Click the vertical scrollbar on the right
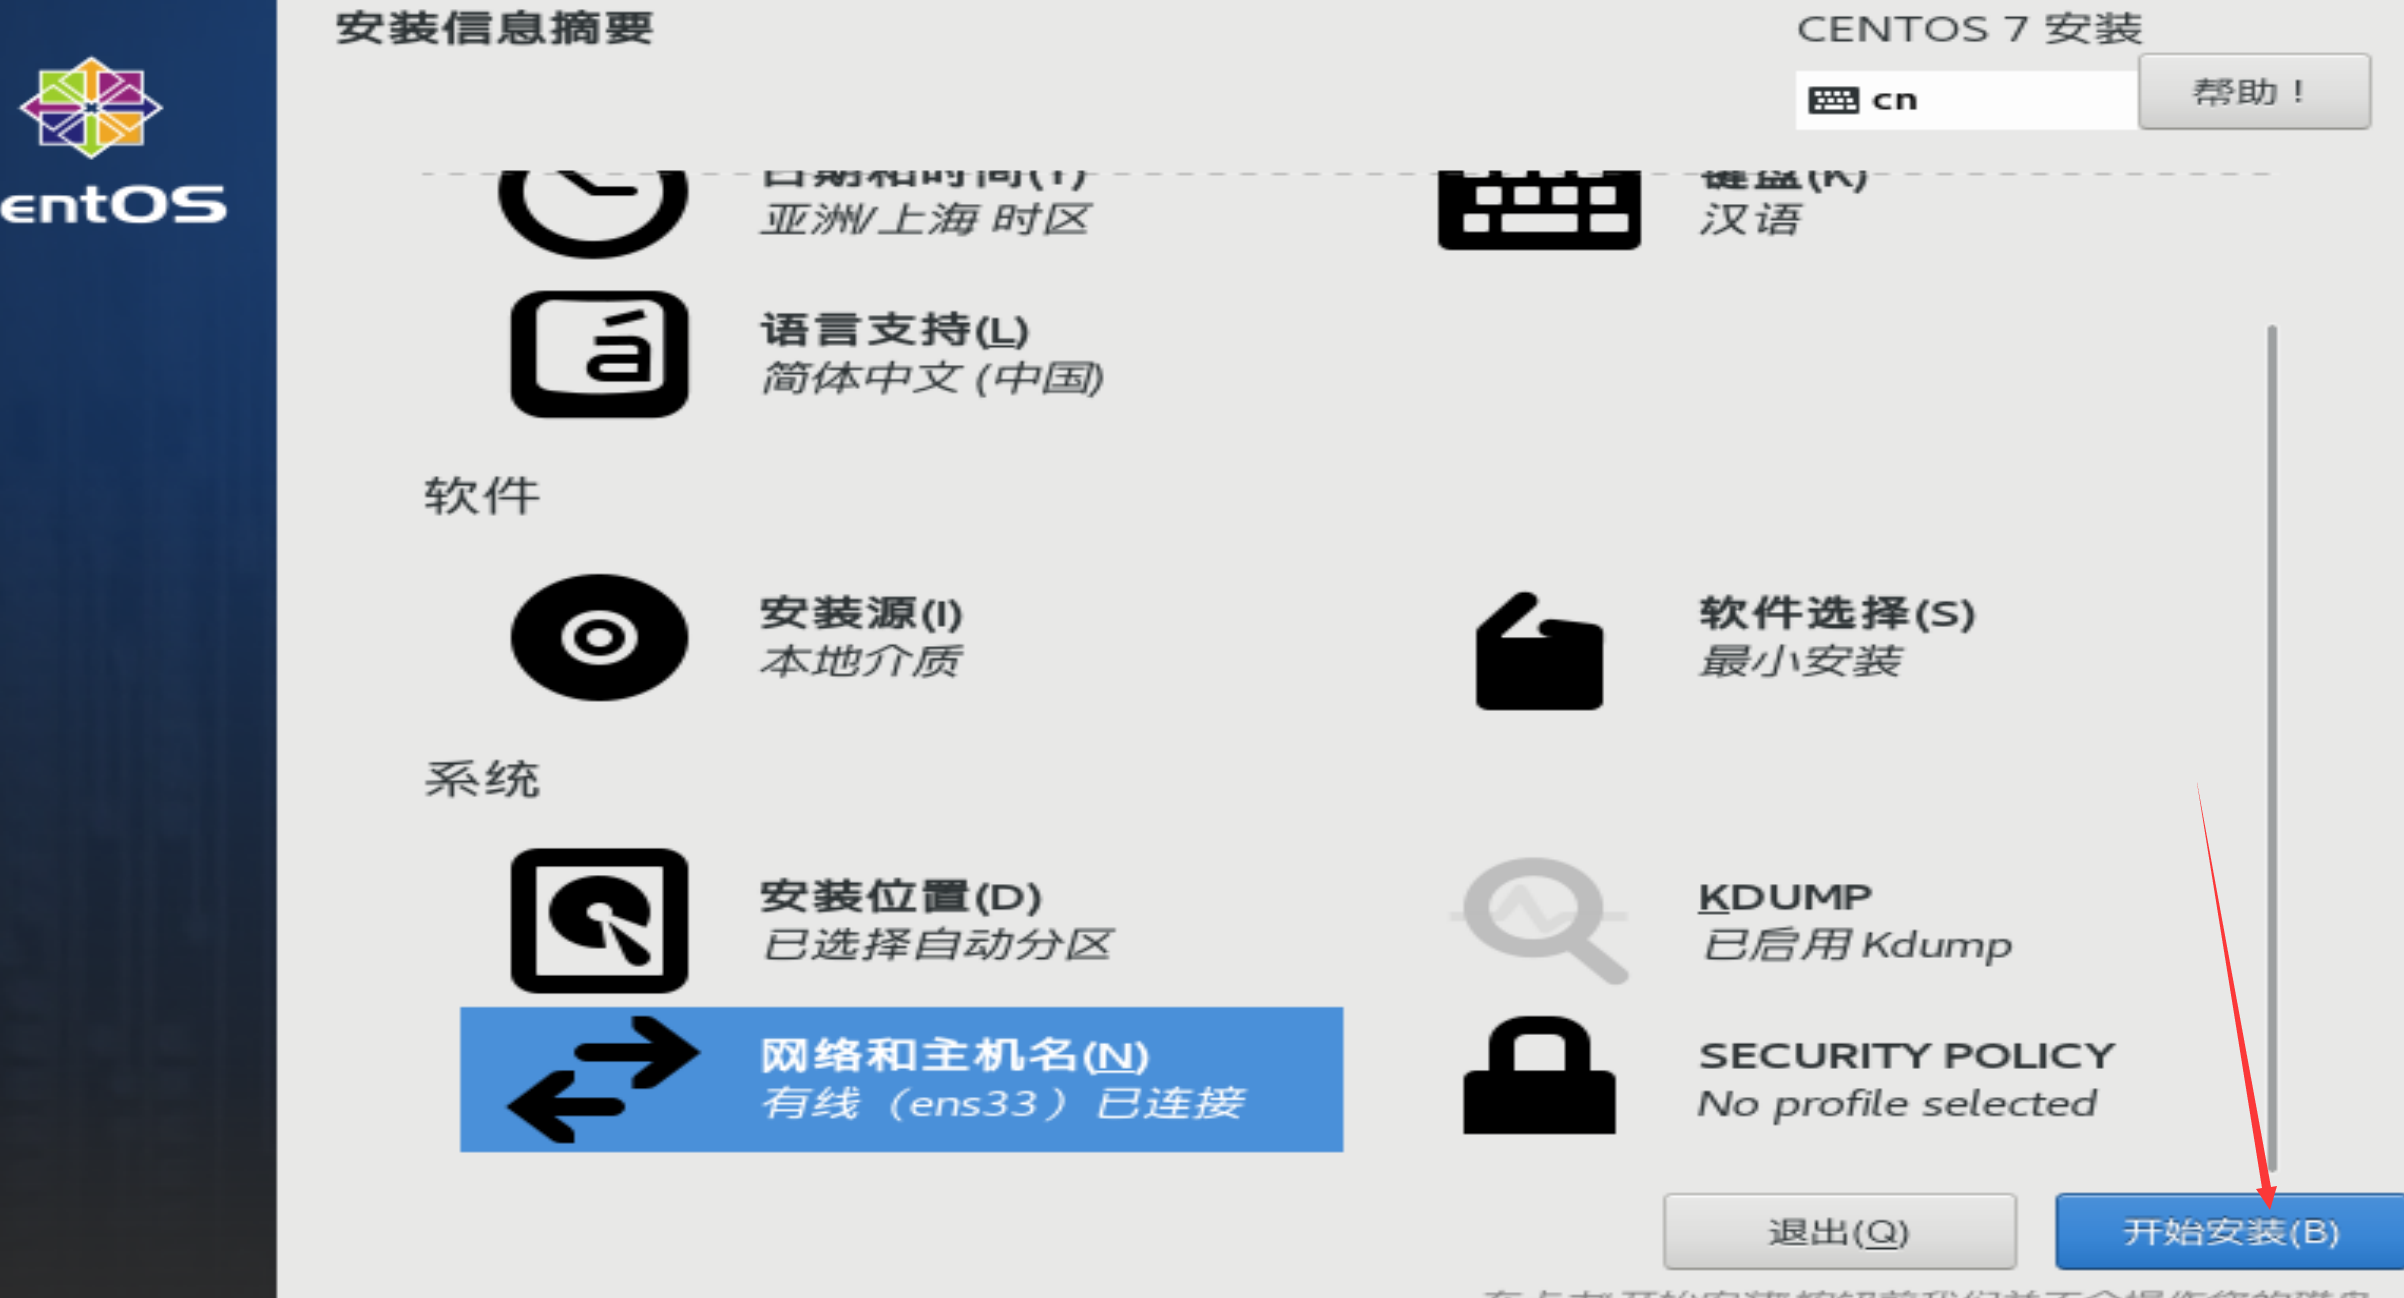Screen dimensions: 2404x1298 point(2272,747)
